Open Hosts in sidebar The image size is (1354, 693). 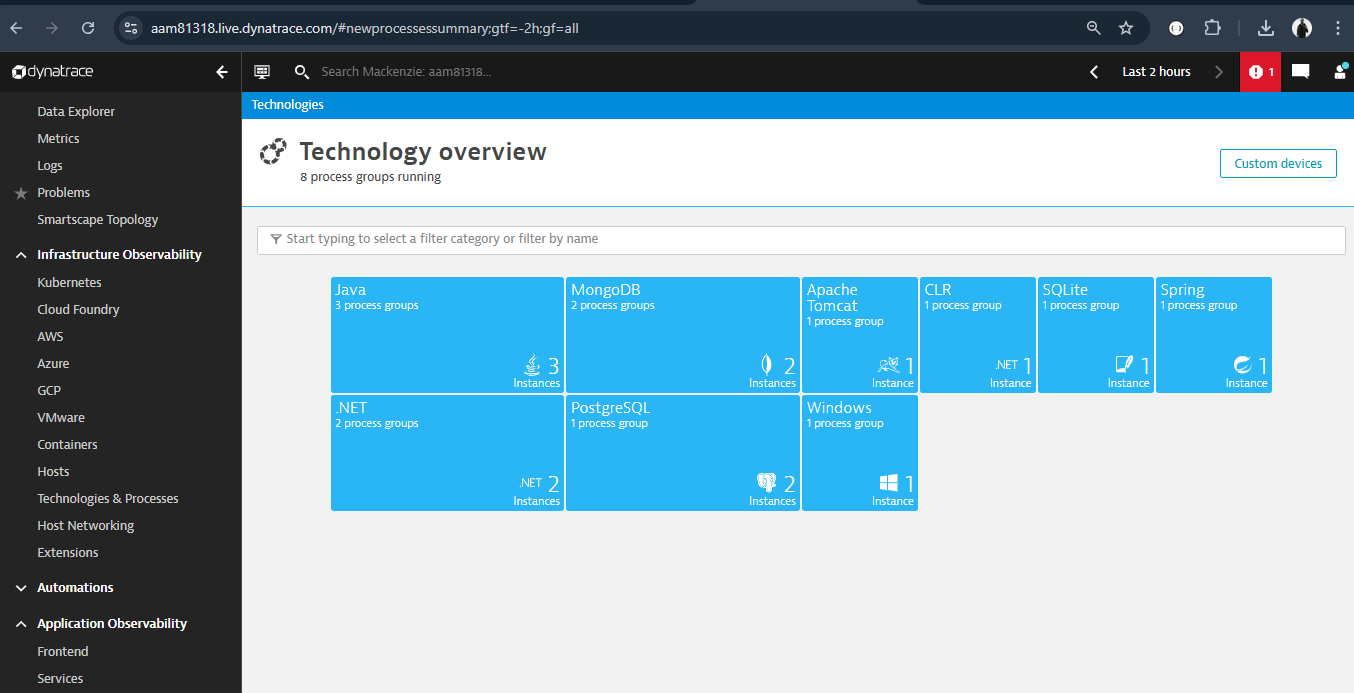click(x=53, y=472)
